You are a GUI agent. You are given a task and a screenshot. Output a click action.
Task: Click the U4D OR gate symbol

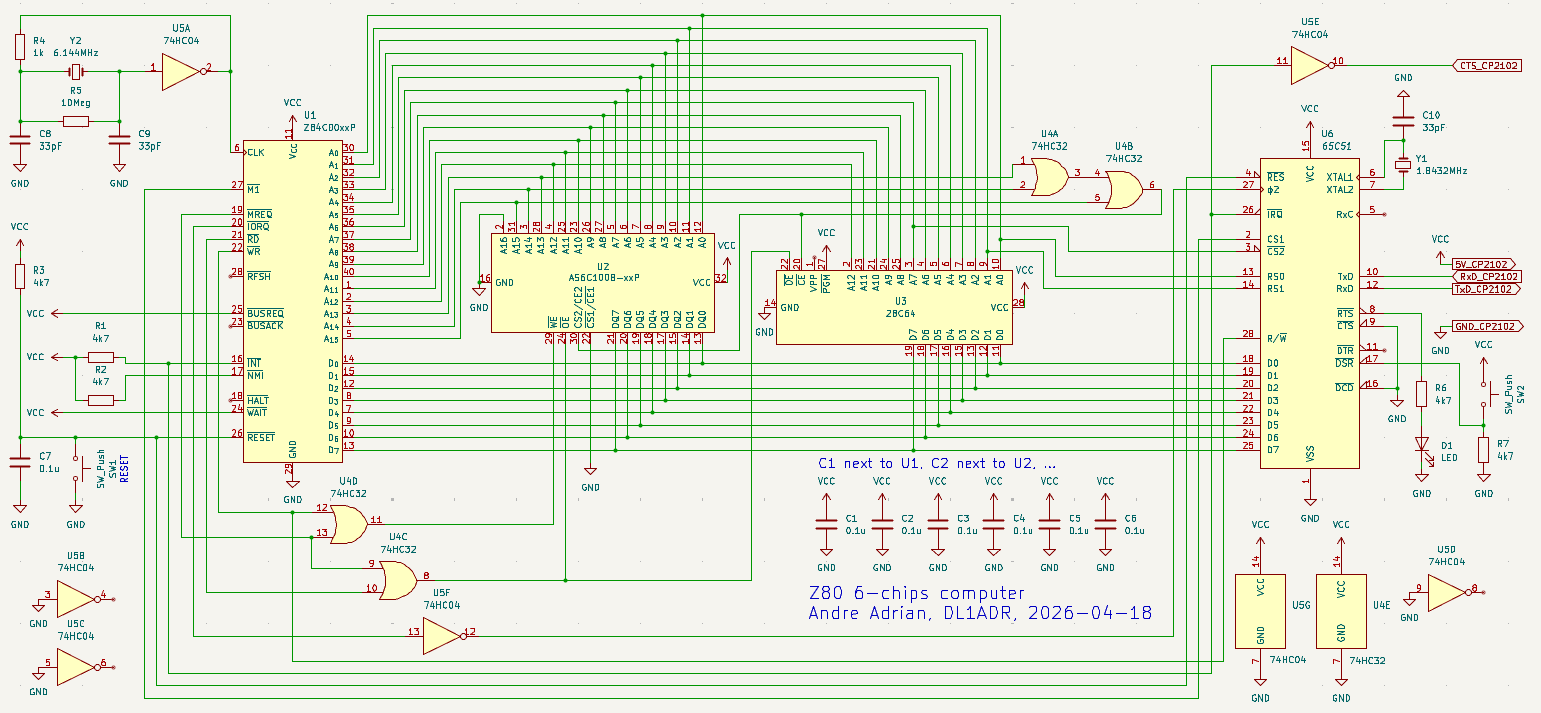tap(347, 523)
